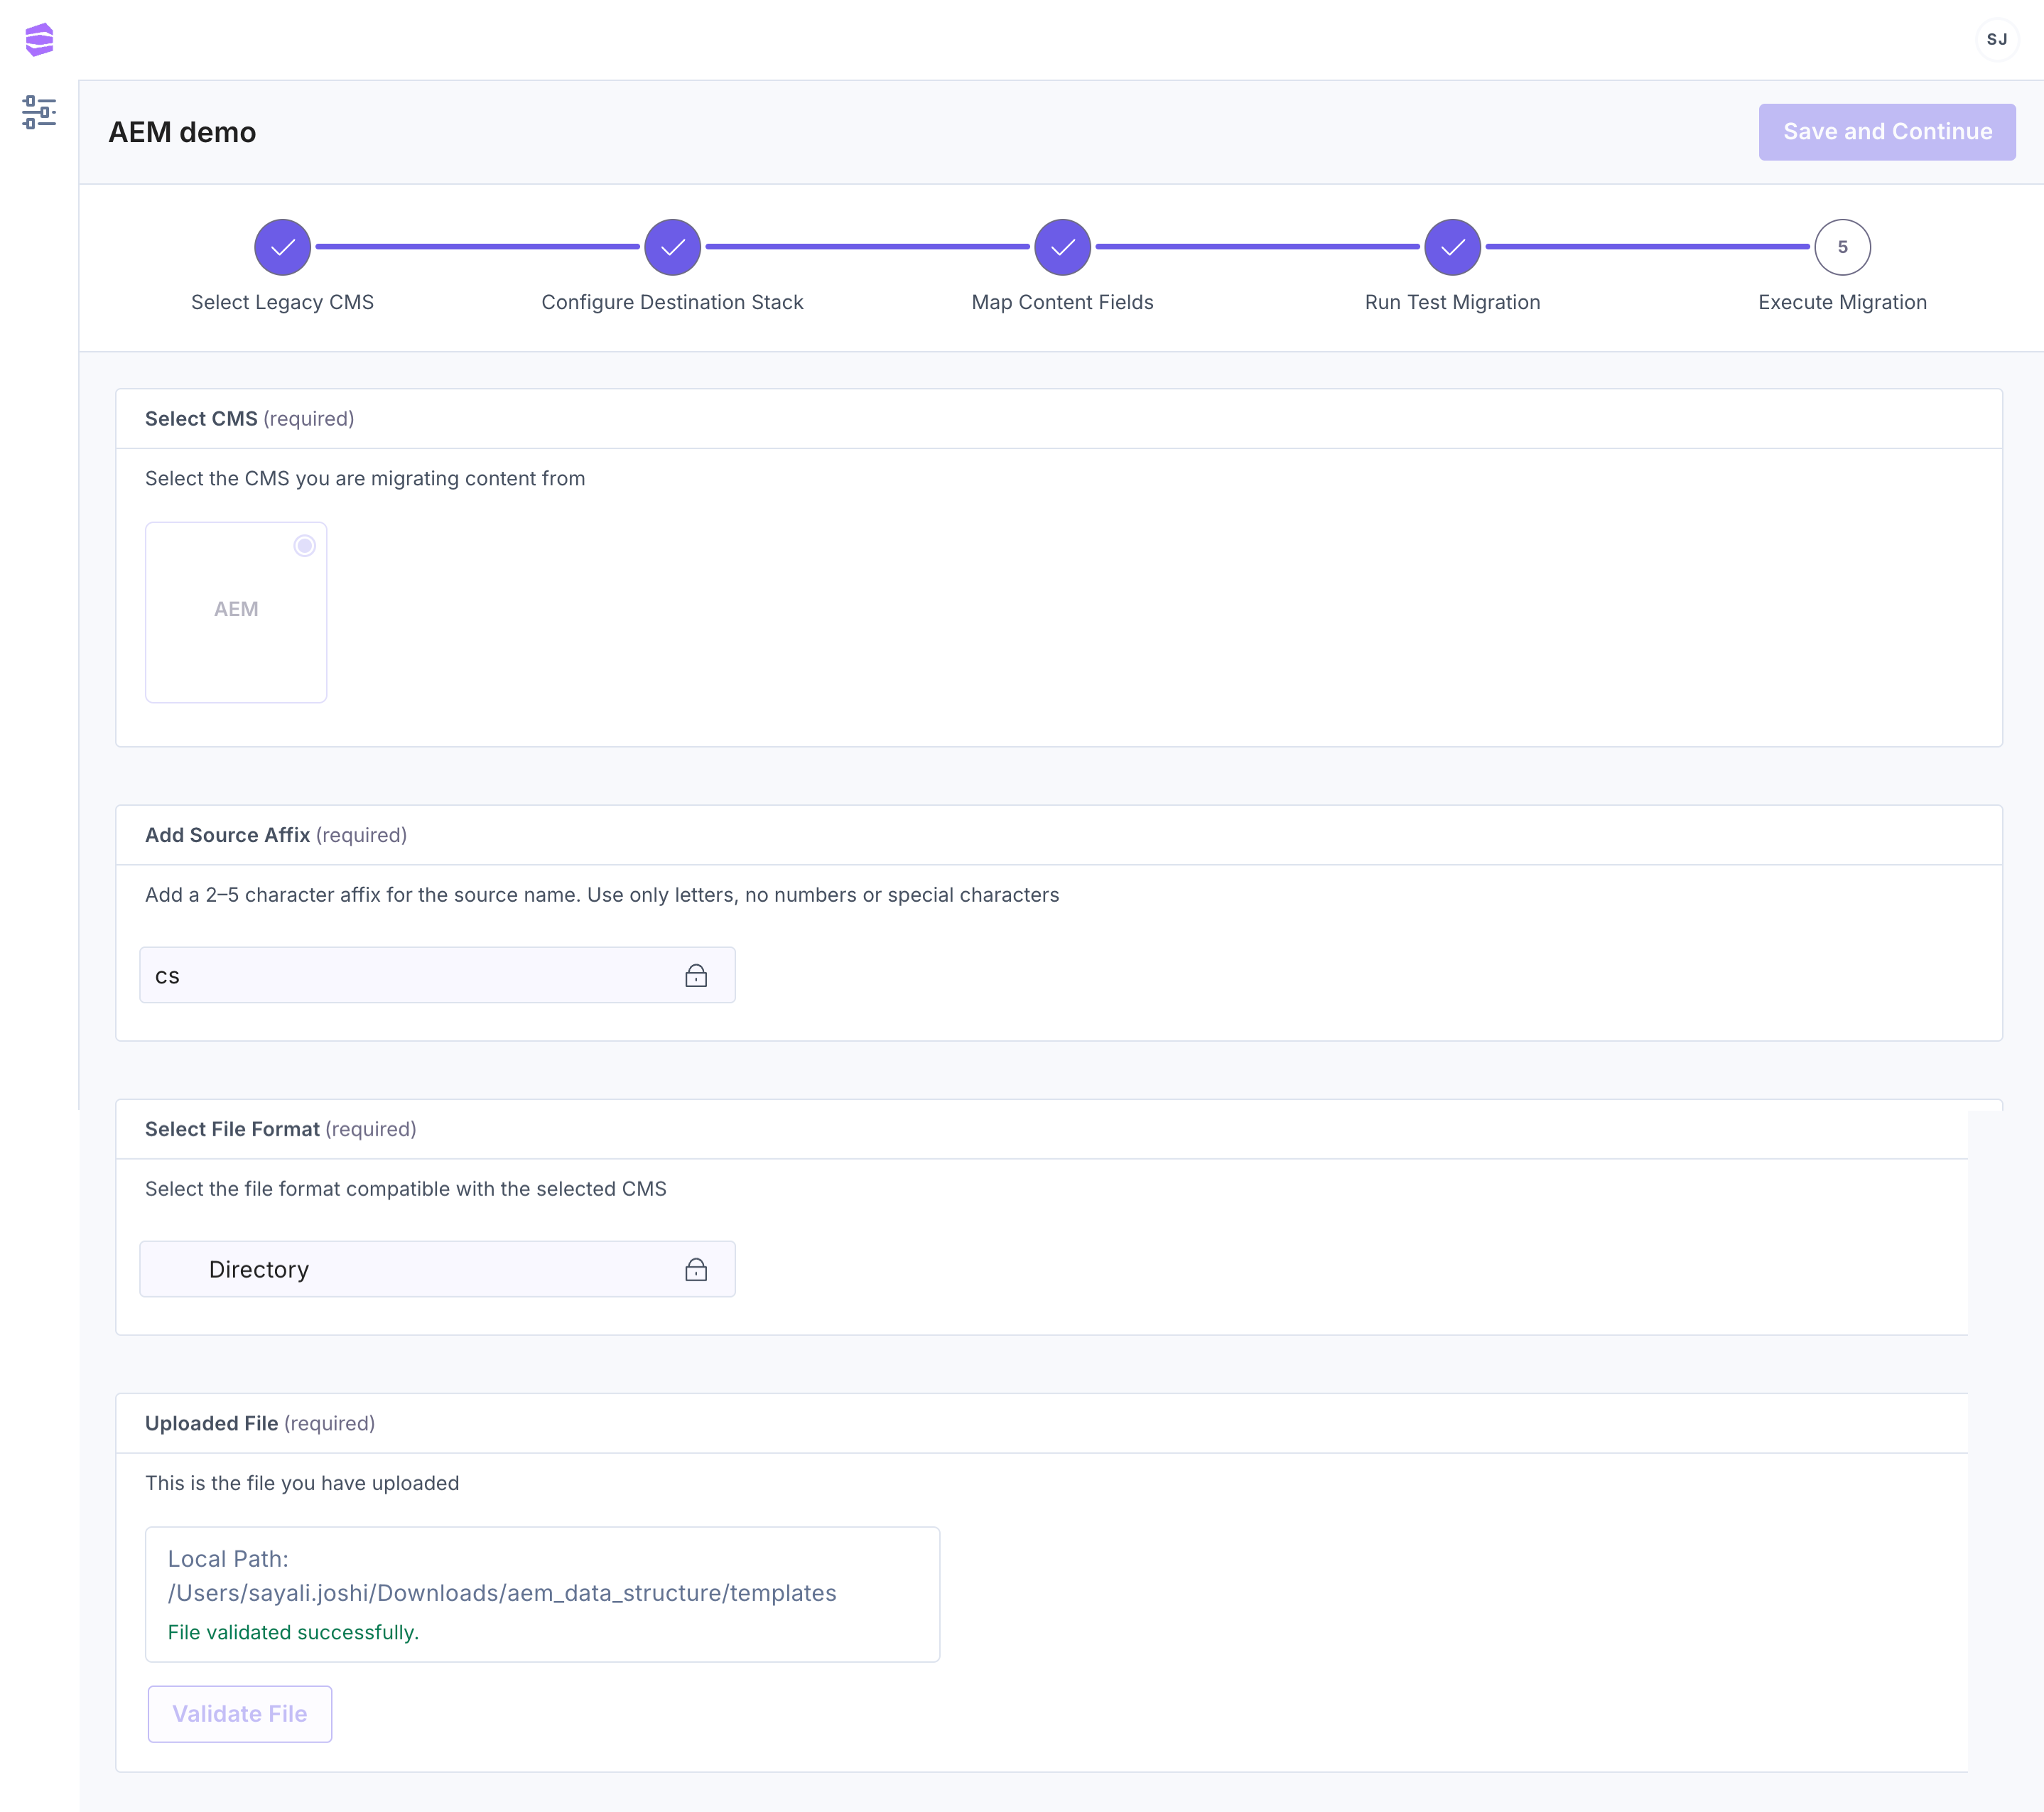Click the lock icon in the Directory field
Viewport: 2044px width, 1812px height.
coord(696,1270)
